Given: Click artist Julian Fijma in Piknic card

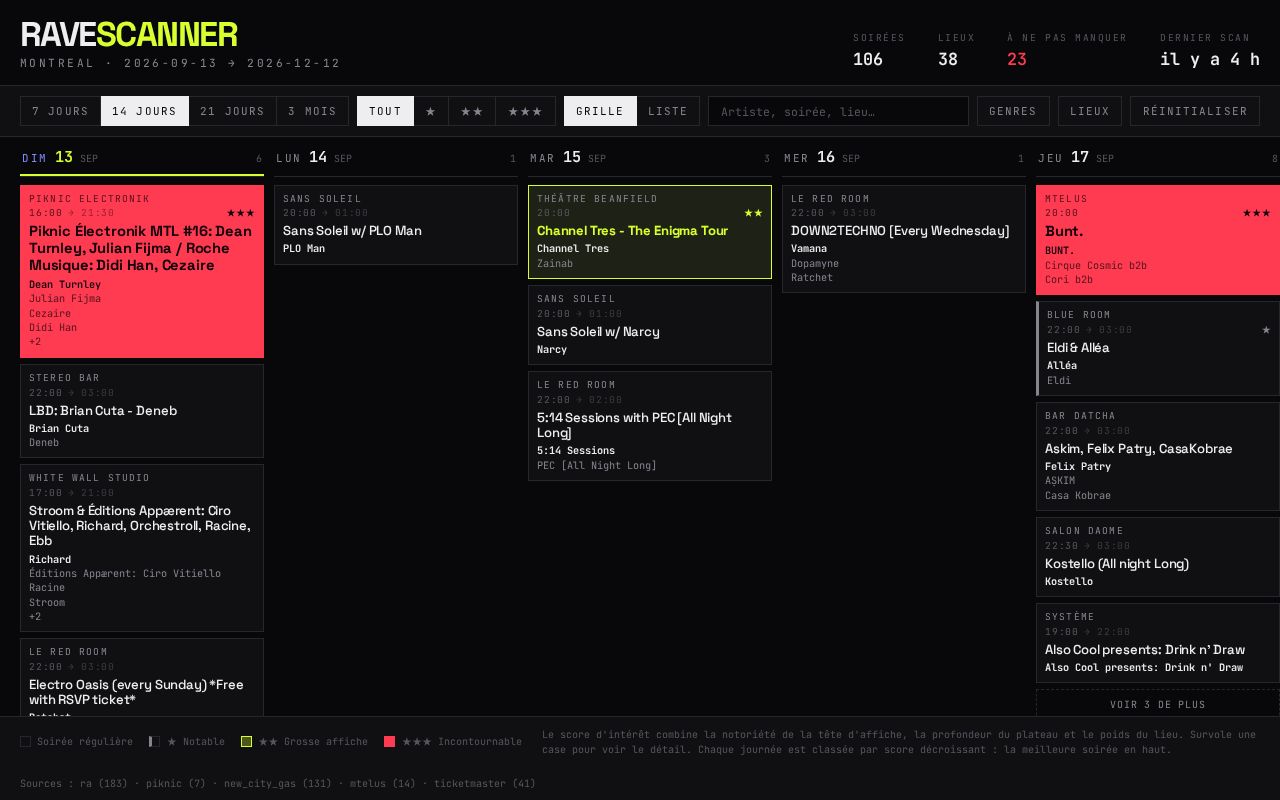Looking at the screenshot, I should [65, 299].
